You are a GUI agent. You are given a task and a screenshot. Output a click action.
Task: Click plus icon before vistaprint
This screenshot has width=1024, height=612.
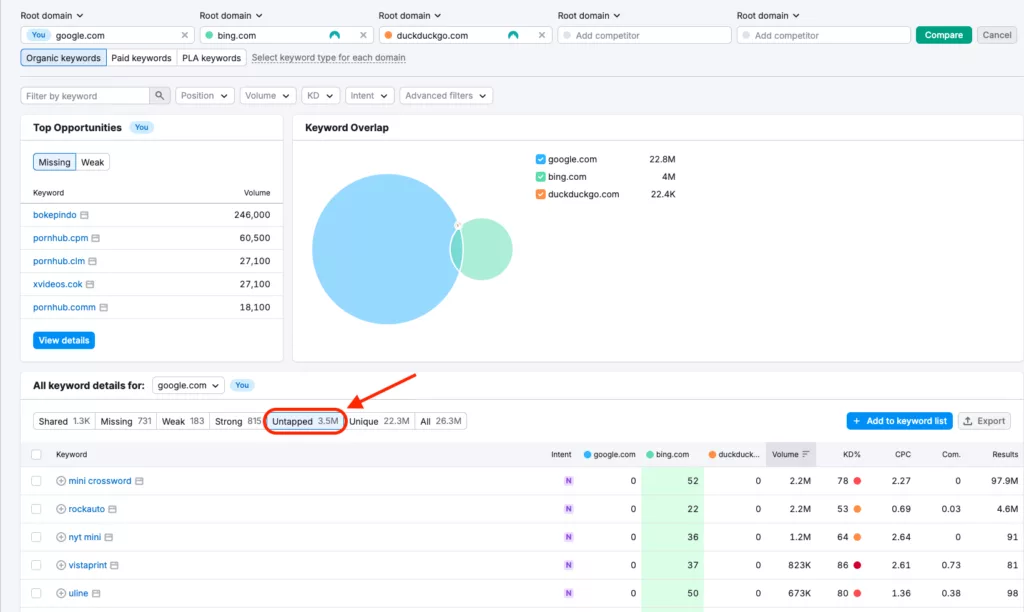[x=61, y=565]
